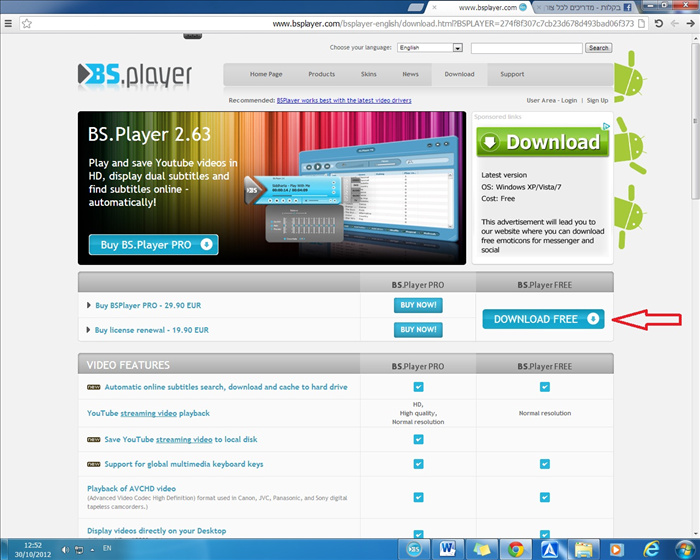Click the User Area - Login link
The width and height of the screenshot is (700, 560).
(552, 100)
